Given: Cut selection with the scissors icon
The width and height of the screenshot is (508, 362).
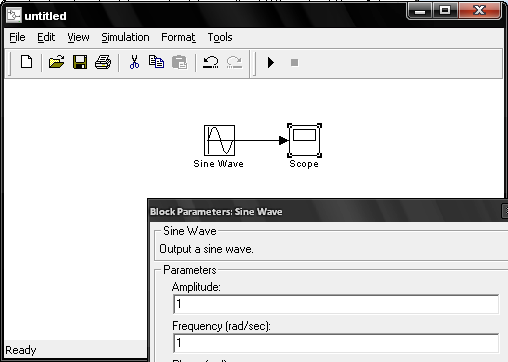Looking at the screenshot, I should pyautogui.click(x=134, y=62).
